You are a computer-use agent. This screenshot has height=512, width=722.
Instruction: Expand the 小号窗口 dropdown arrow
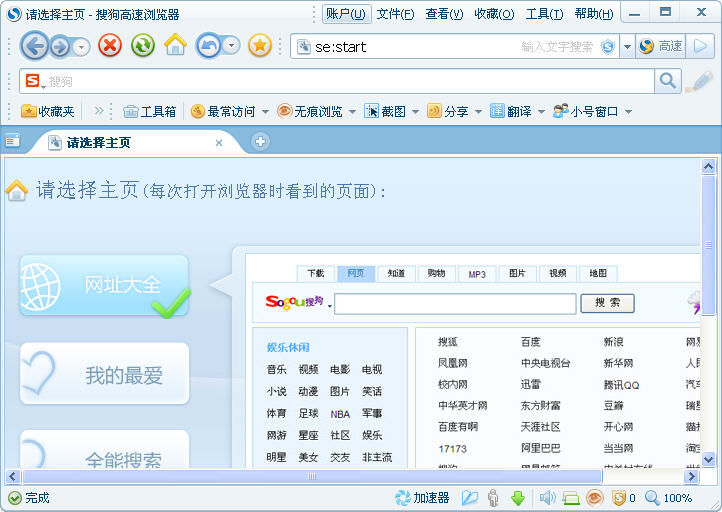(628, 112)
